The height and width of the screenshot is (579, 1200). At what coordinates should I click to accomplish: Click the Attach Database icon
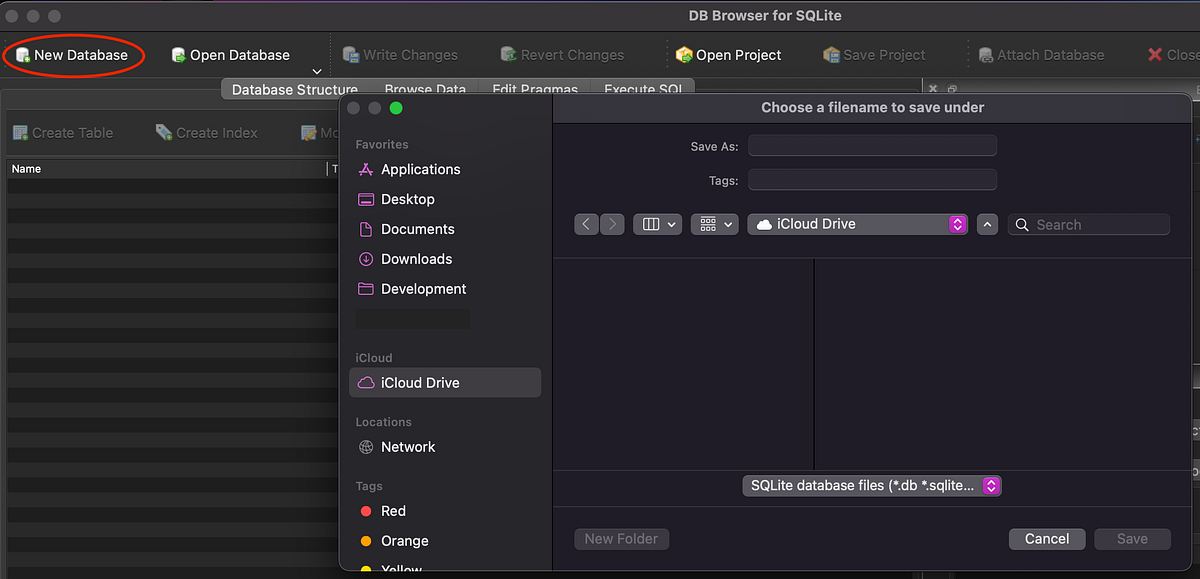tap(986, 54)
